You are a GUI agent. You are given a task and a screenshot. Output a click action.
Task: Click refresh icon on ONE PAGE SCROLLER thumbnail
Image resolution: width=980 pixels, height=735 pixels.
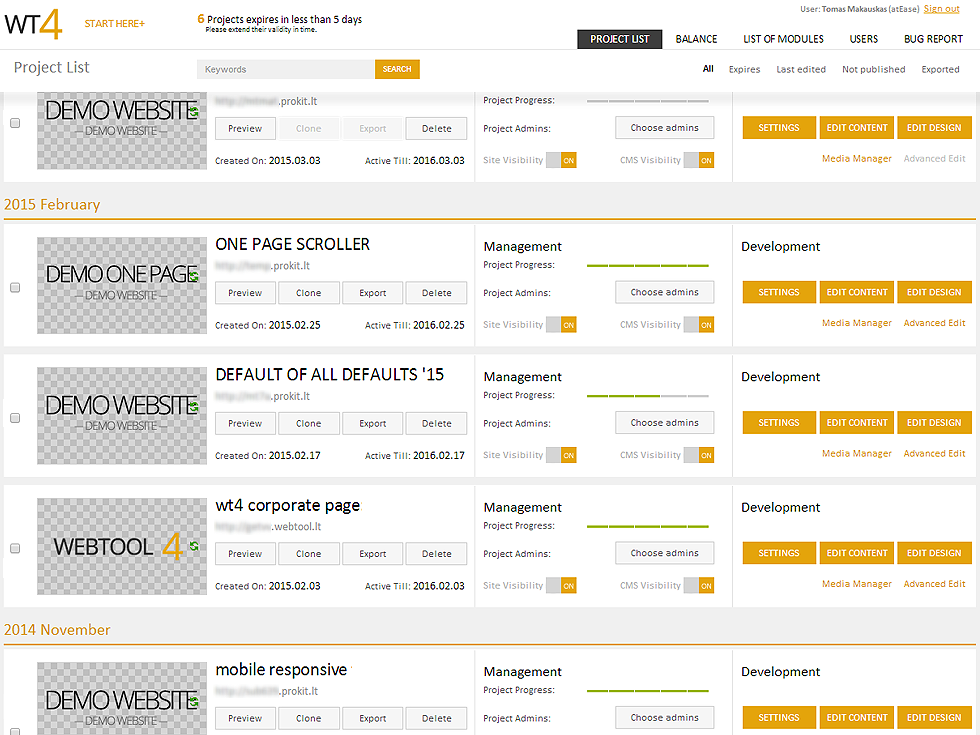point(193,274)
